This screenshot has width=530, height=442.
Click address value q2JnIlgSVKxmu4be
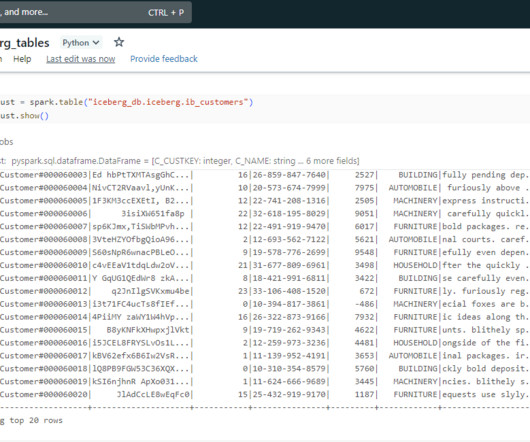click(150, 291)
